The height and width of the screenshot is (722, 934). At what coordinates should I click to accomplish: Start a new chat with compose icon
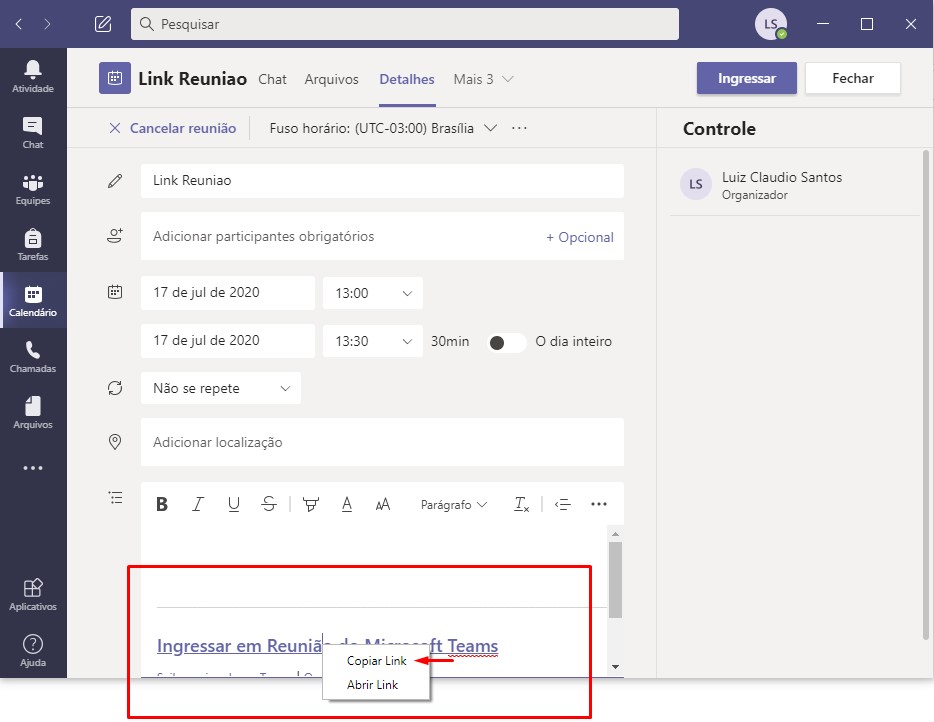click(103, 24)
